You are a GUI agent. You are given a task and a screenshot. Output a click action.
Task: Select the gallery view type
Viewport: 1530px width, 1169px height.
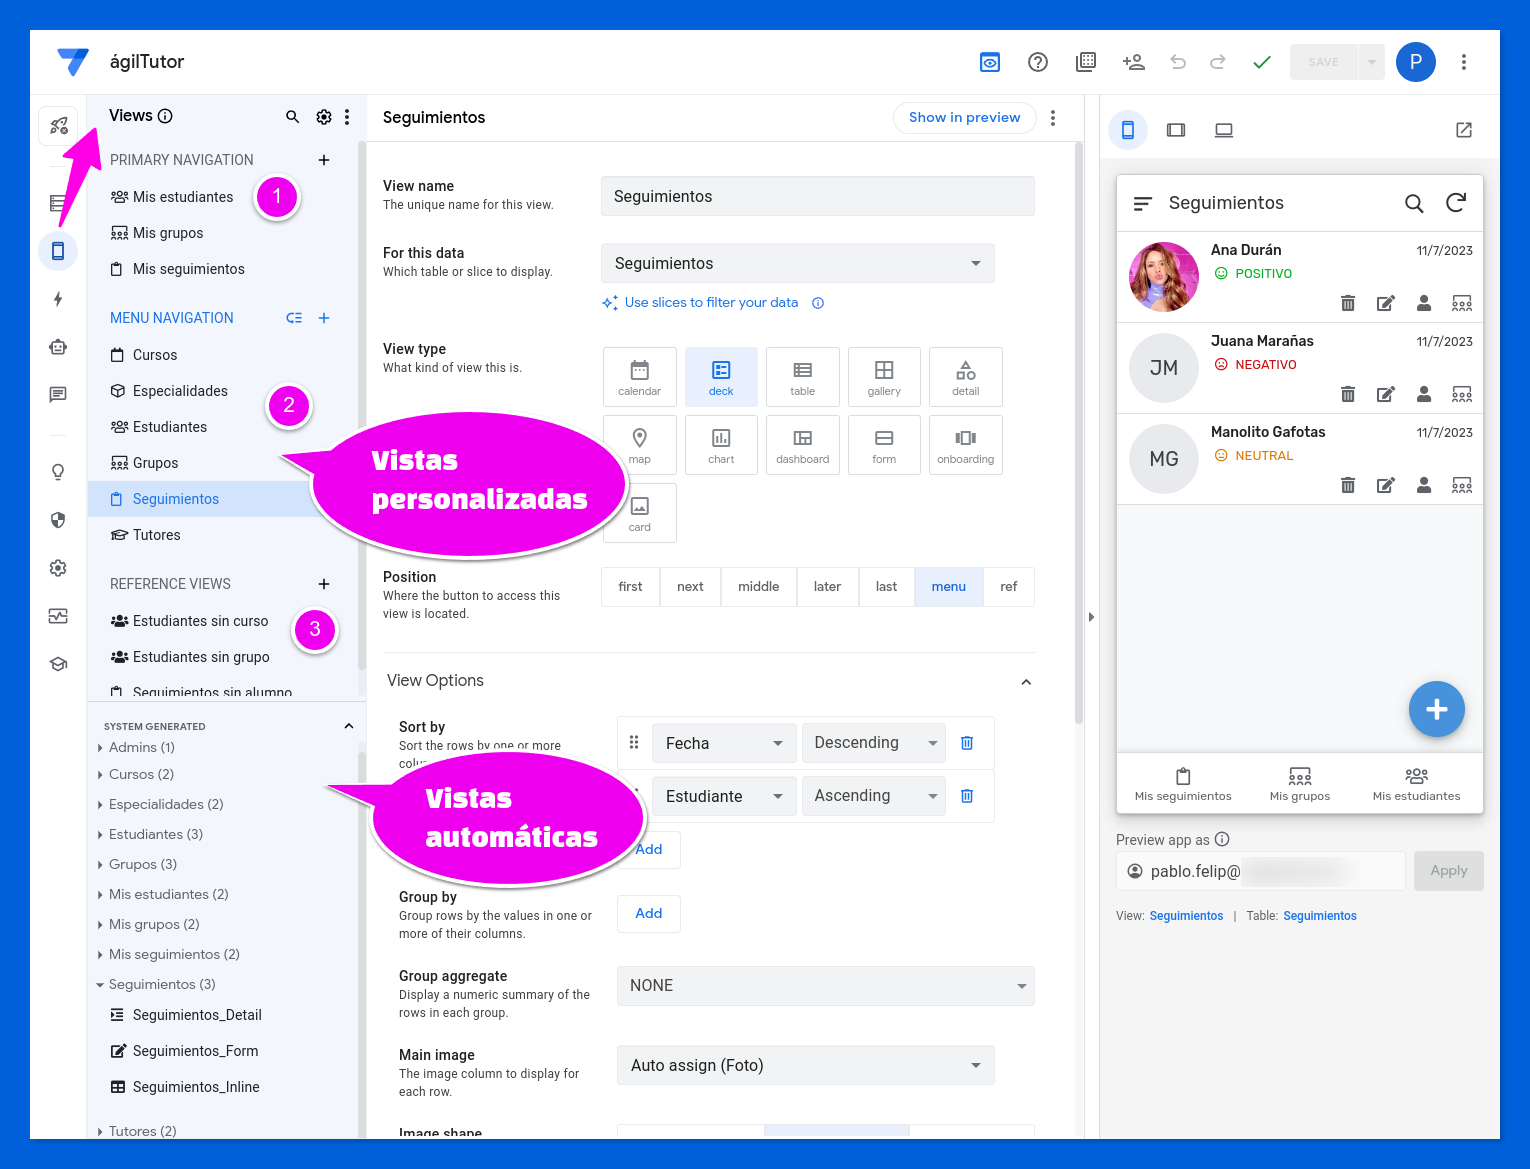[884, 377]
